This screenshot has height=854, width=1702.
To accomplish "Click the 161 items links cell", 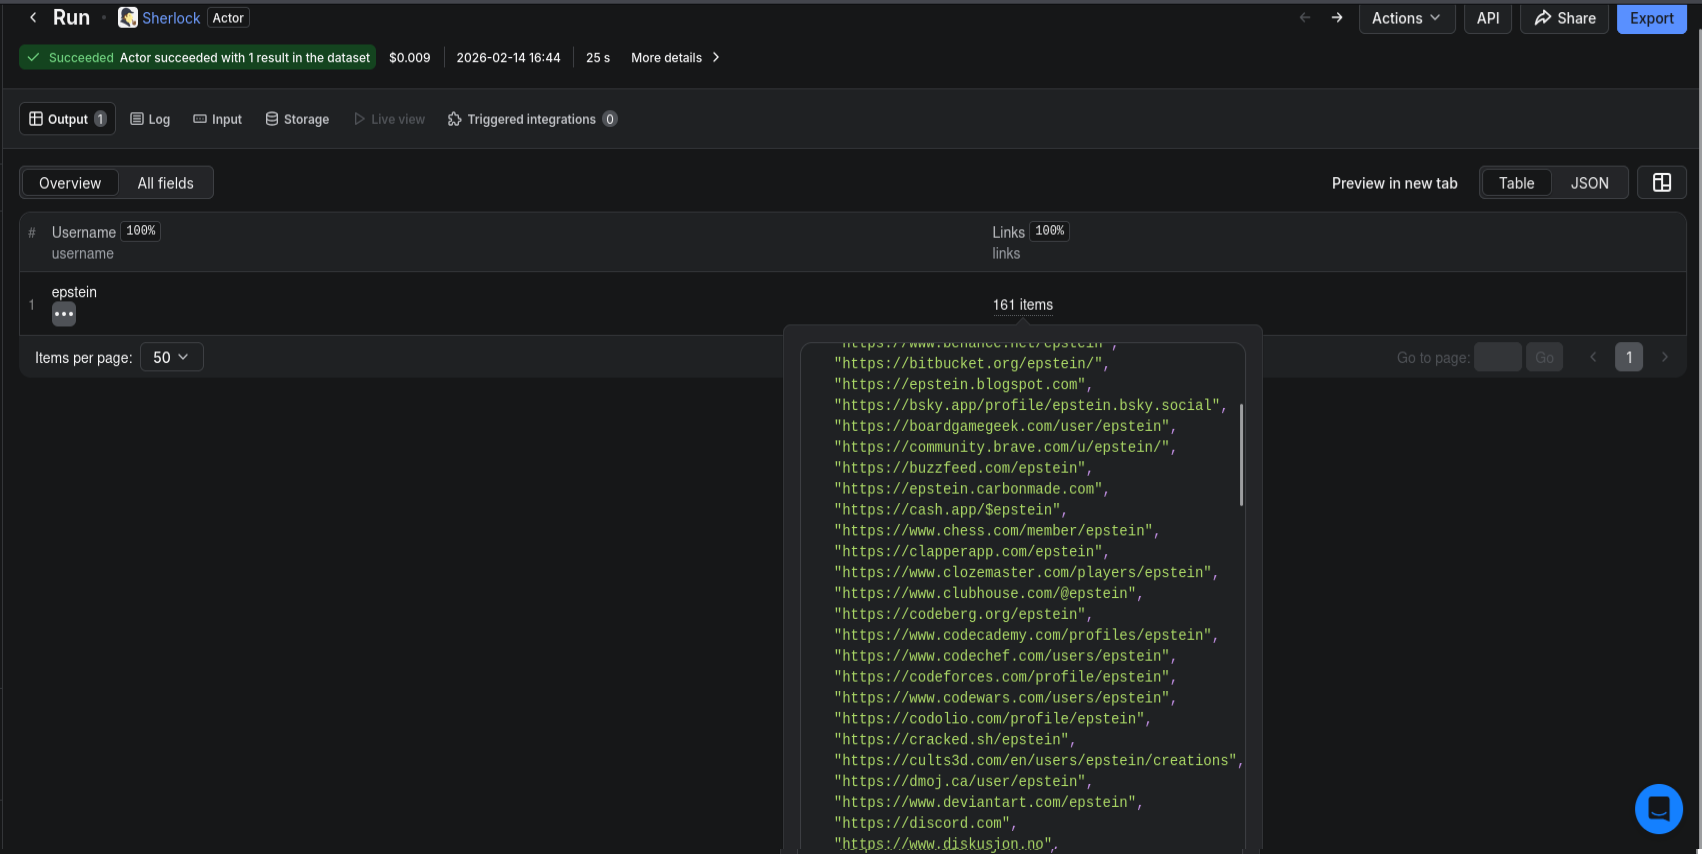I will click(1022, 305).
